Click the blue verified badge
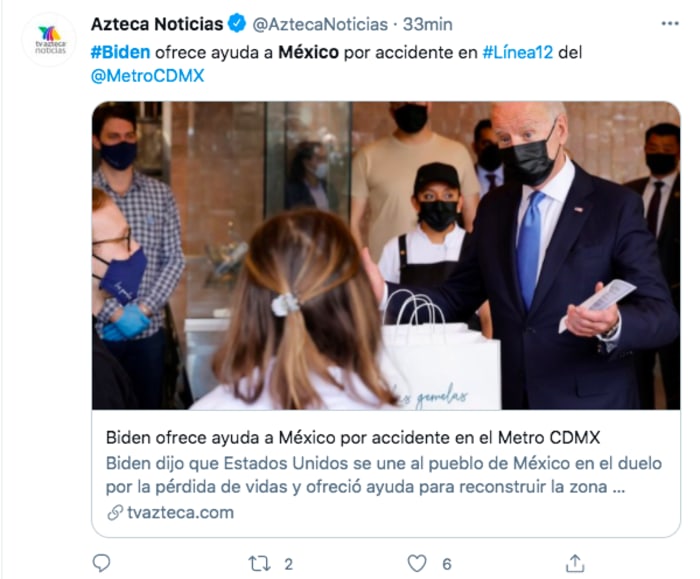This screenshot has height=579, width=700. pyautogui.click(x=237, y=24)
